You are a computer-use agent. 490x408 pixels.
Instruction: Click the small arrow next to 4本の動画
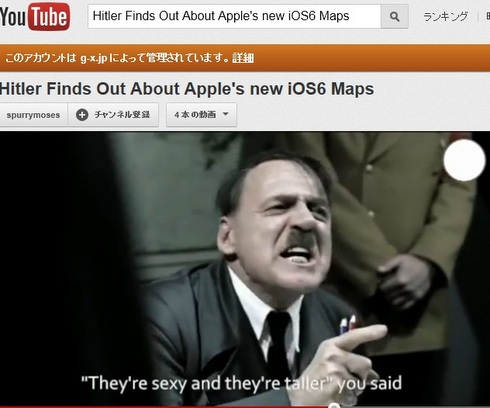tap(226, 114)
